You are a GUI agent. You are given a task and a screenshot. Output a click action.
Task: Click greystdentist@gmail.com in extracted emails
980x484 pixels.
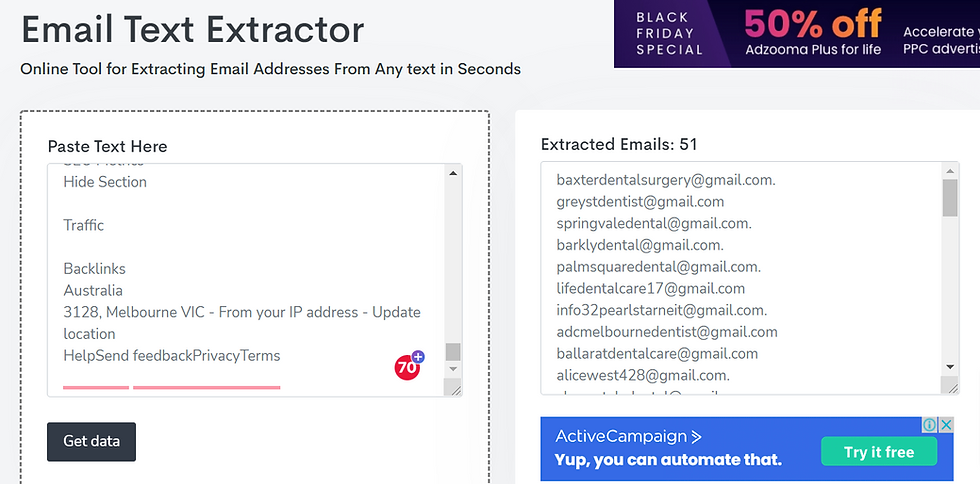pyautogui.click(x=640, y=201)
